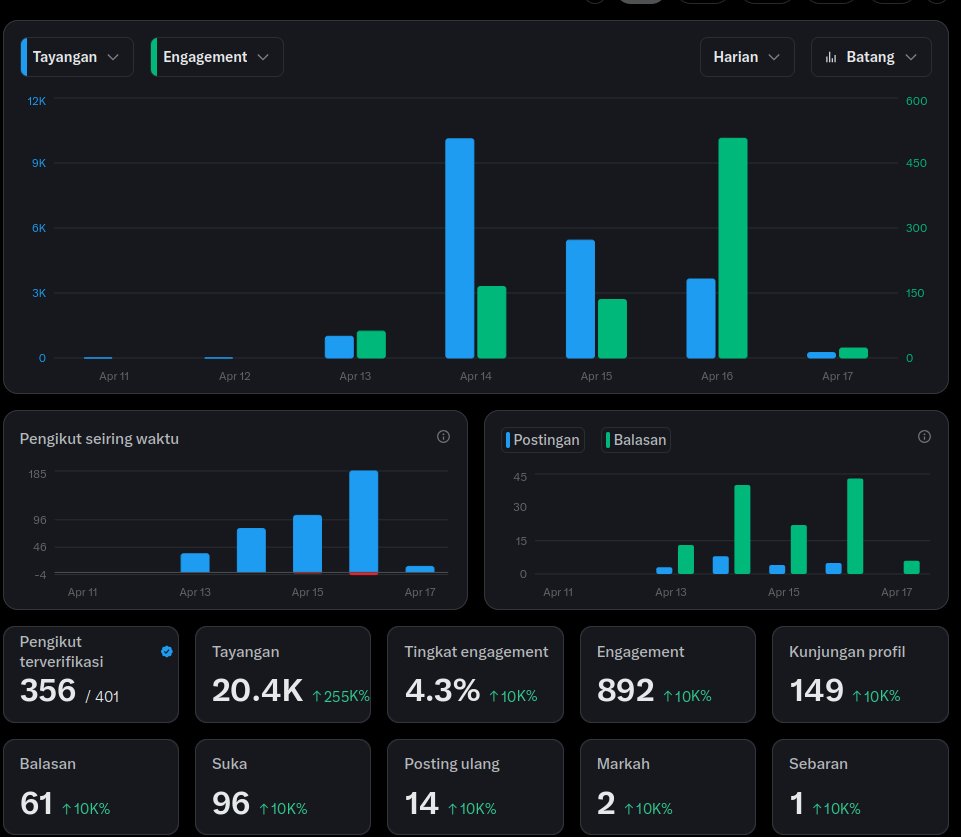Open the Tayangan metric dropdown
The width and height of the screenshot is (961, 837).
[77, 57]
